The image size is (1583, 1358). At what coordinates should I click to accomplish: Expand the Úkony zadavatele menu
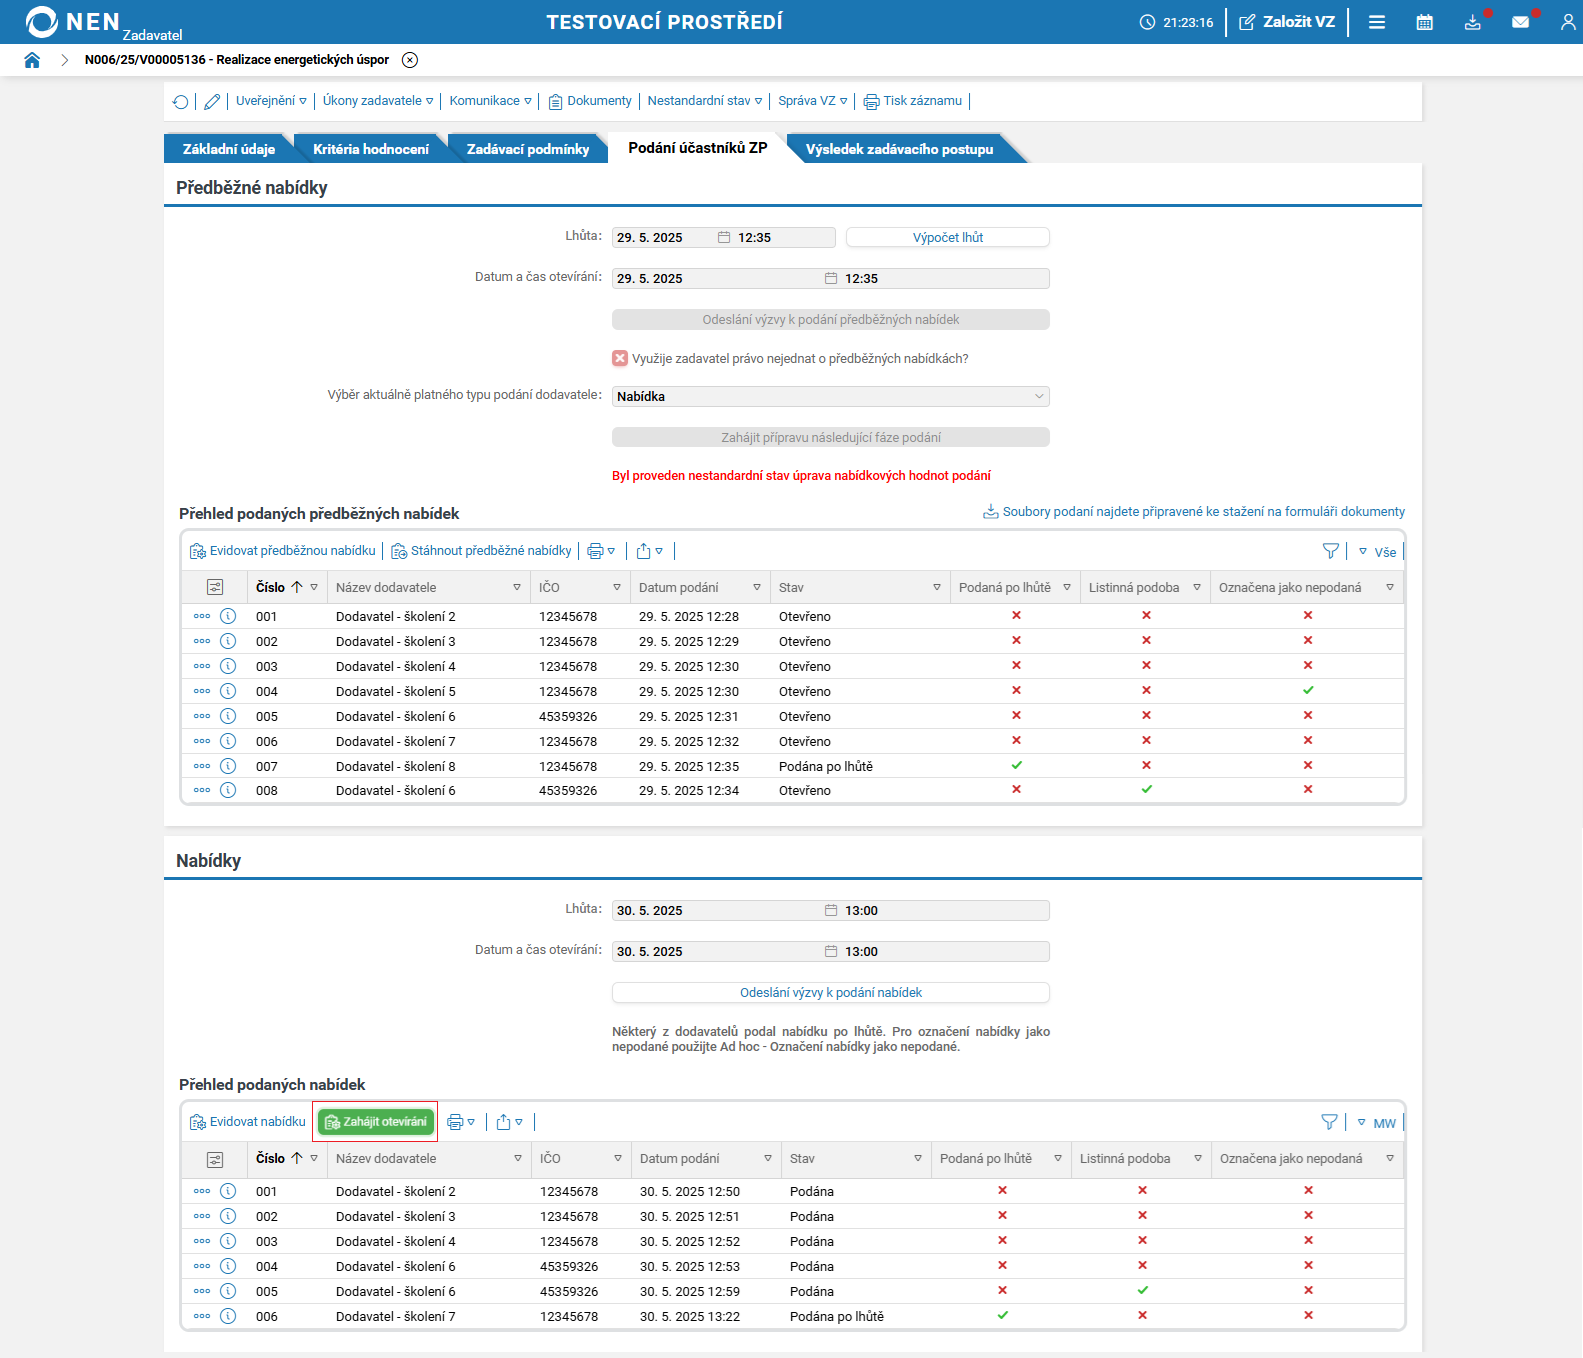coord(378,101)
